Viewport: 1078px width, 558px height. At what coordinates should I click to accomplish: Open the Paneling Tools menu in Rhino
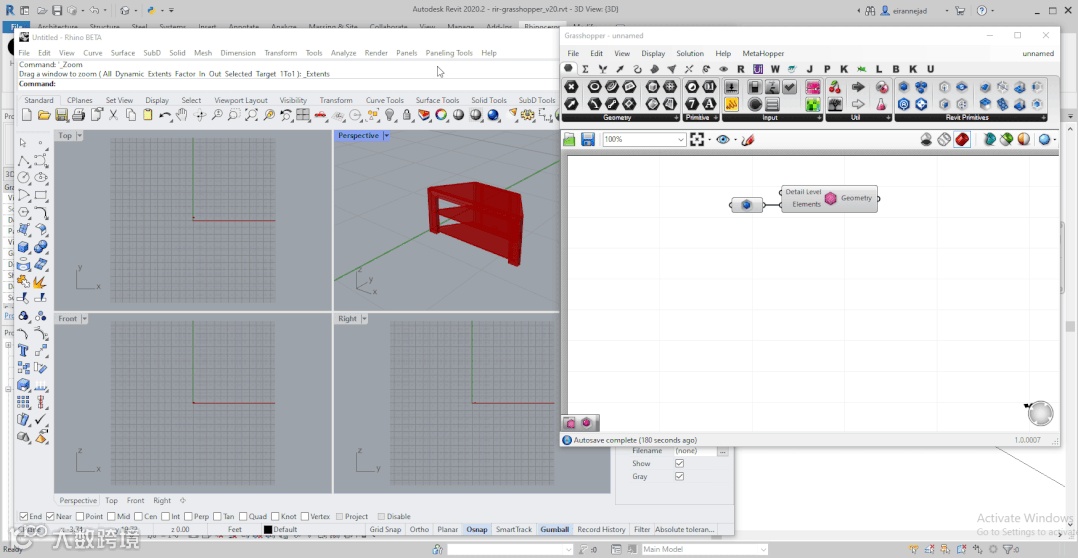(x=449, y=53)
